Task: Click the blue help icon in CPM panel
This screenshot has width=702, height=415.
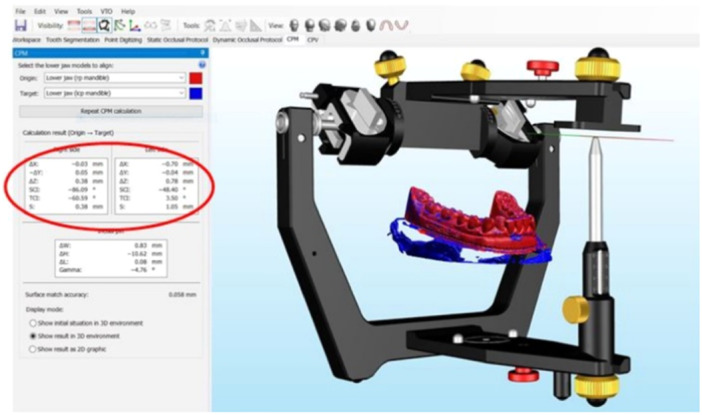Action: (202, 65)
